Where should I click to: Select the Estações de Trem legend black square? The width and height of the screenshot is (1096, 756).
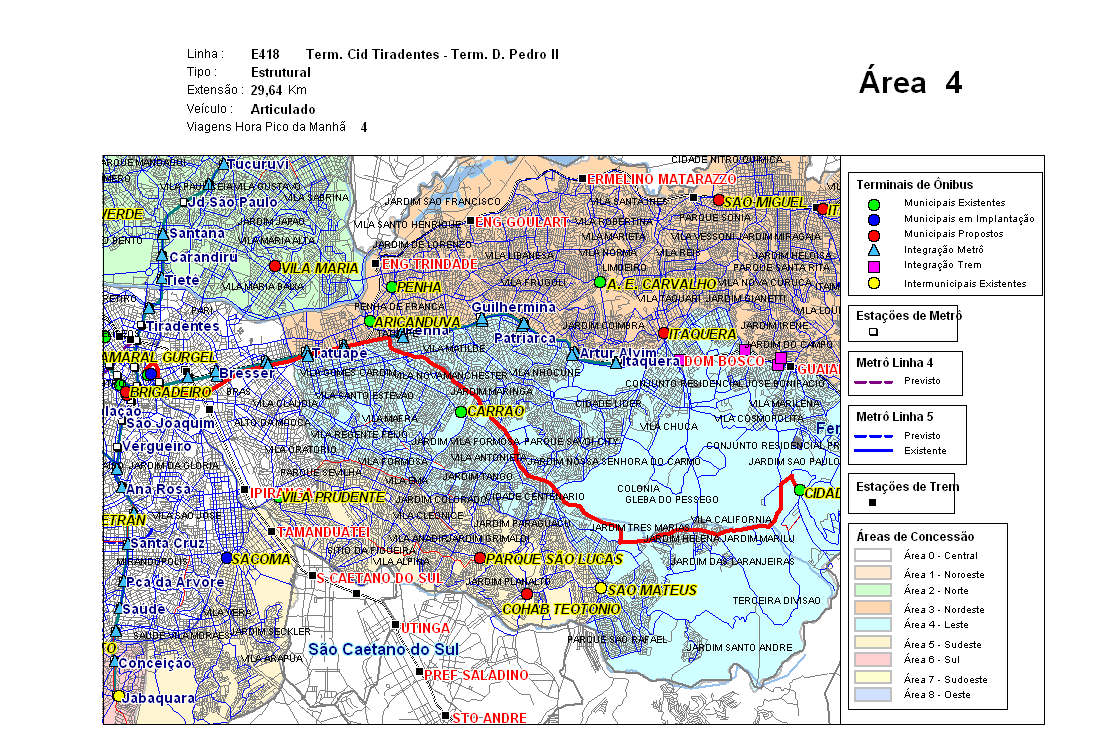[x=872, y=502]
